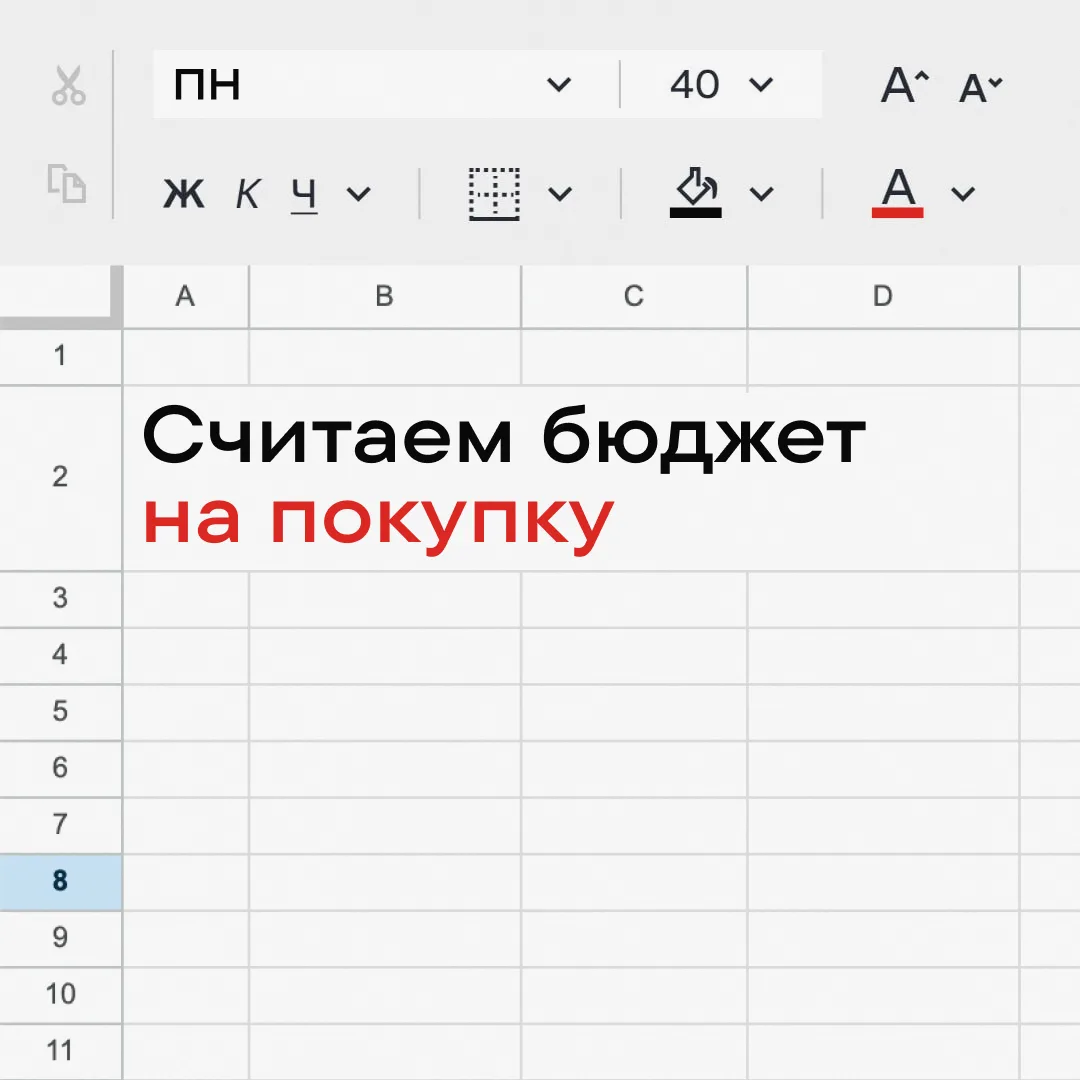Select row 2 header

tap(61, 477)
